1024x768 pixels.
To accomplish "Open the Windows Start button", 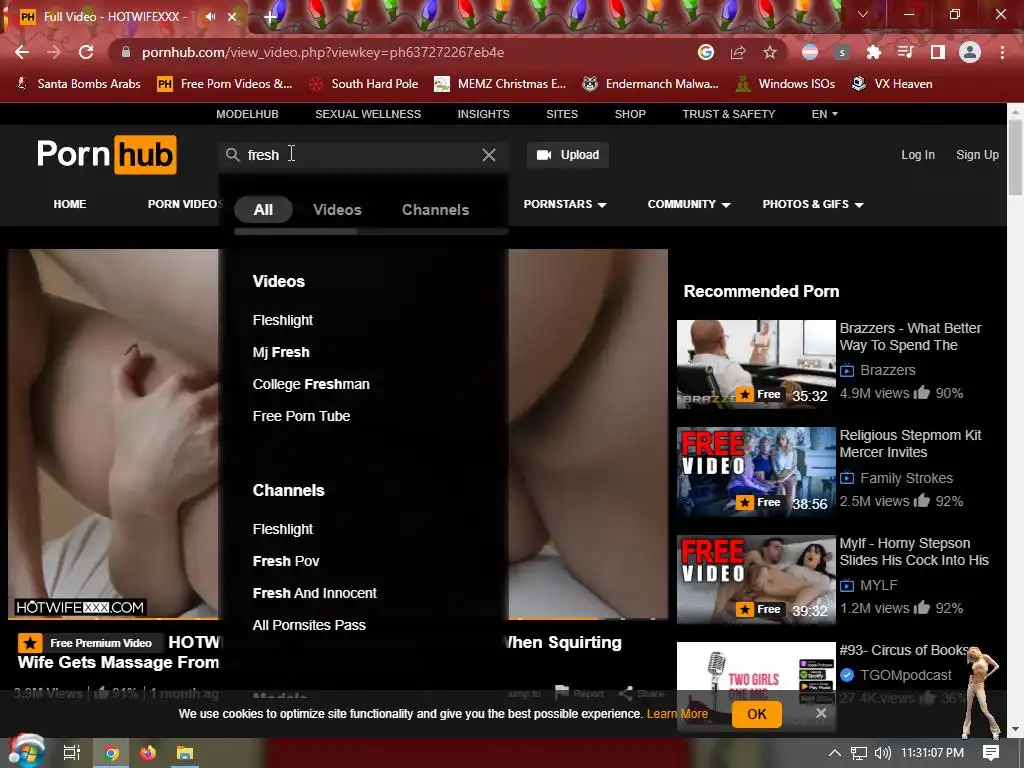I will [26, 752].
